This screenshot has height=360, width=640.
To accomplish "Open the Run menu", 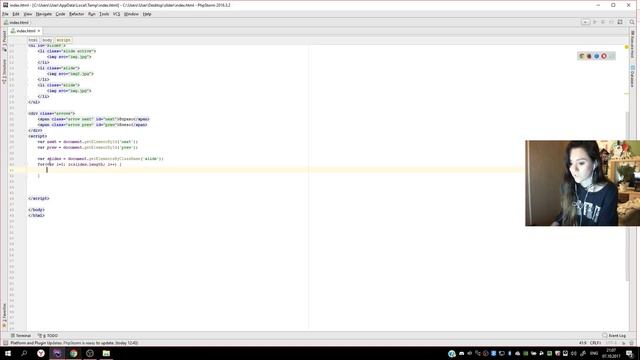I will 91,14.
